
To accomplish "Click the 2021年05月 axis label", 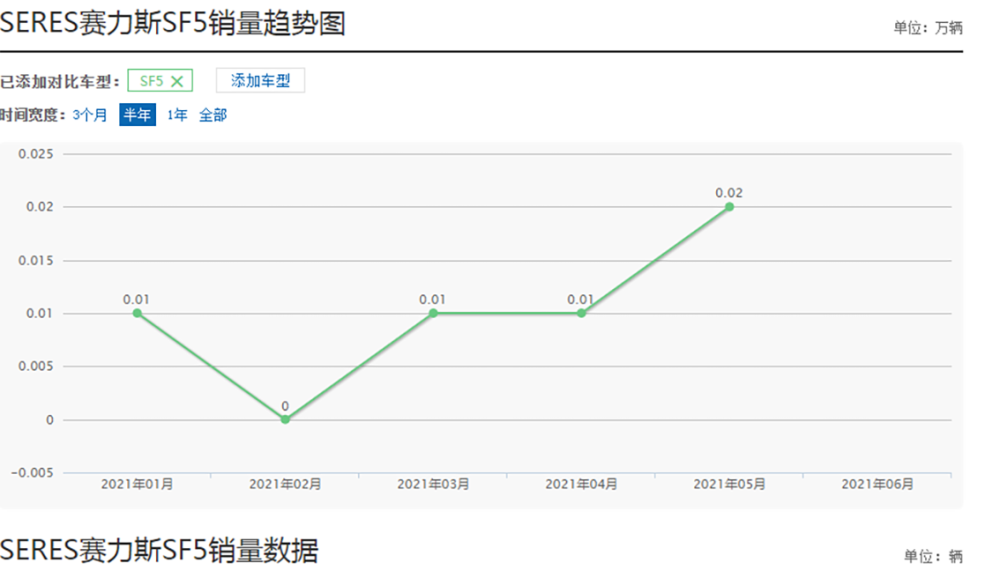I will (729, 484).
